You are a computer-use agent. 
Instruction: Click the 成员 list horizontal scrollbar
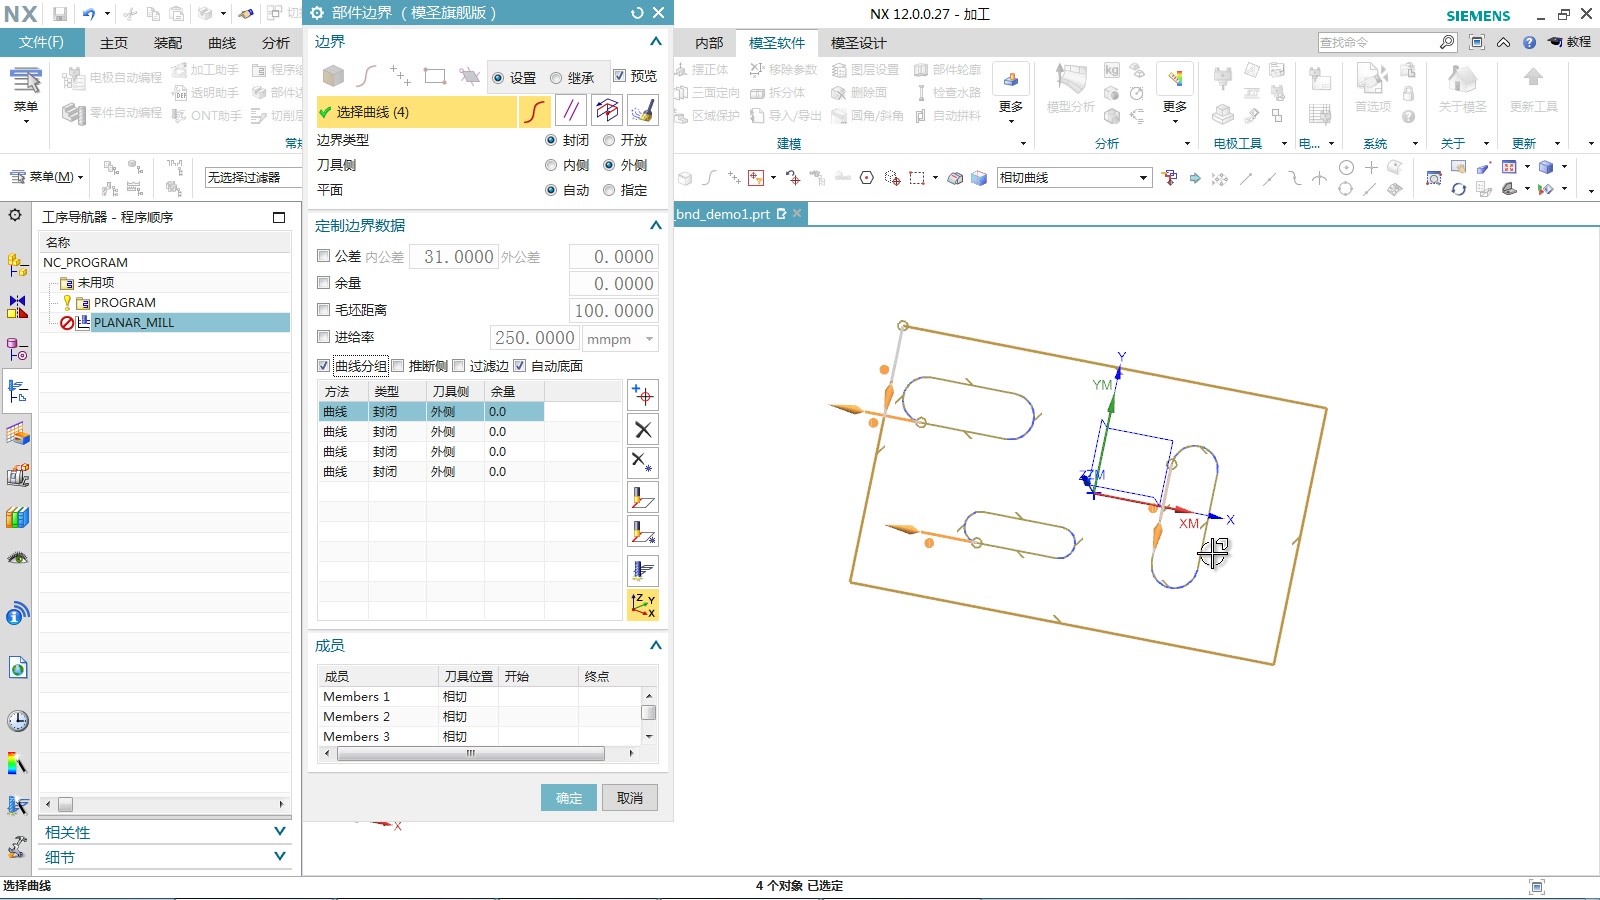tap(470, 753)
